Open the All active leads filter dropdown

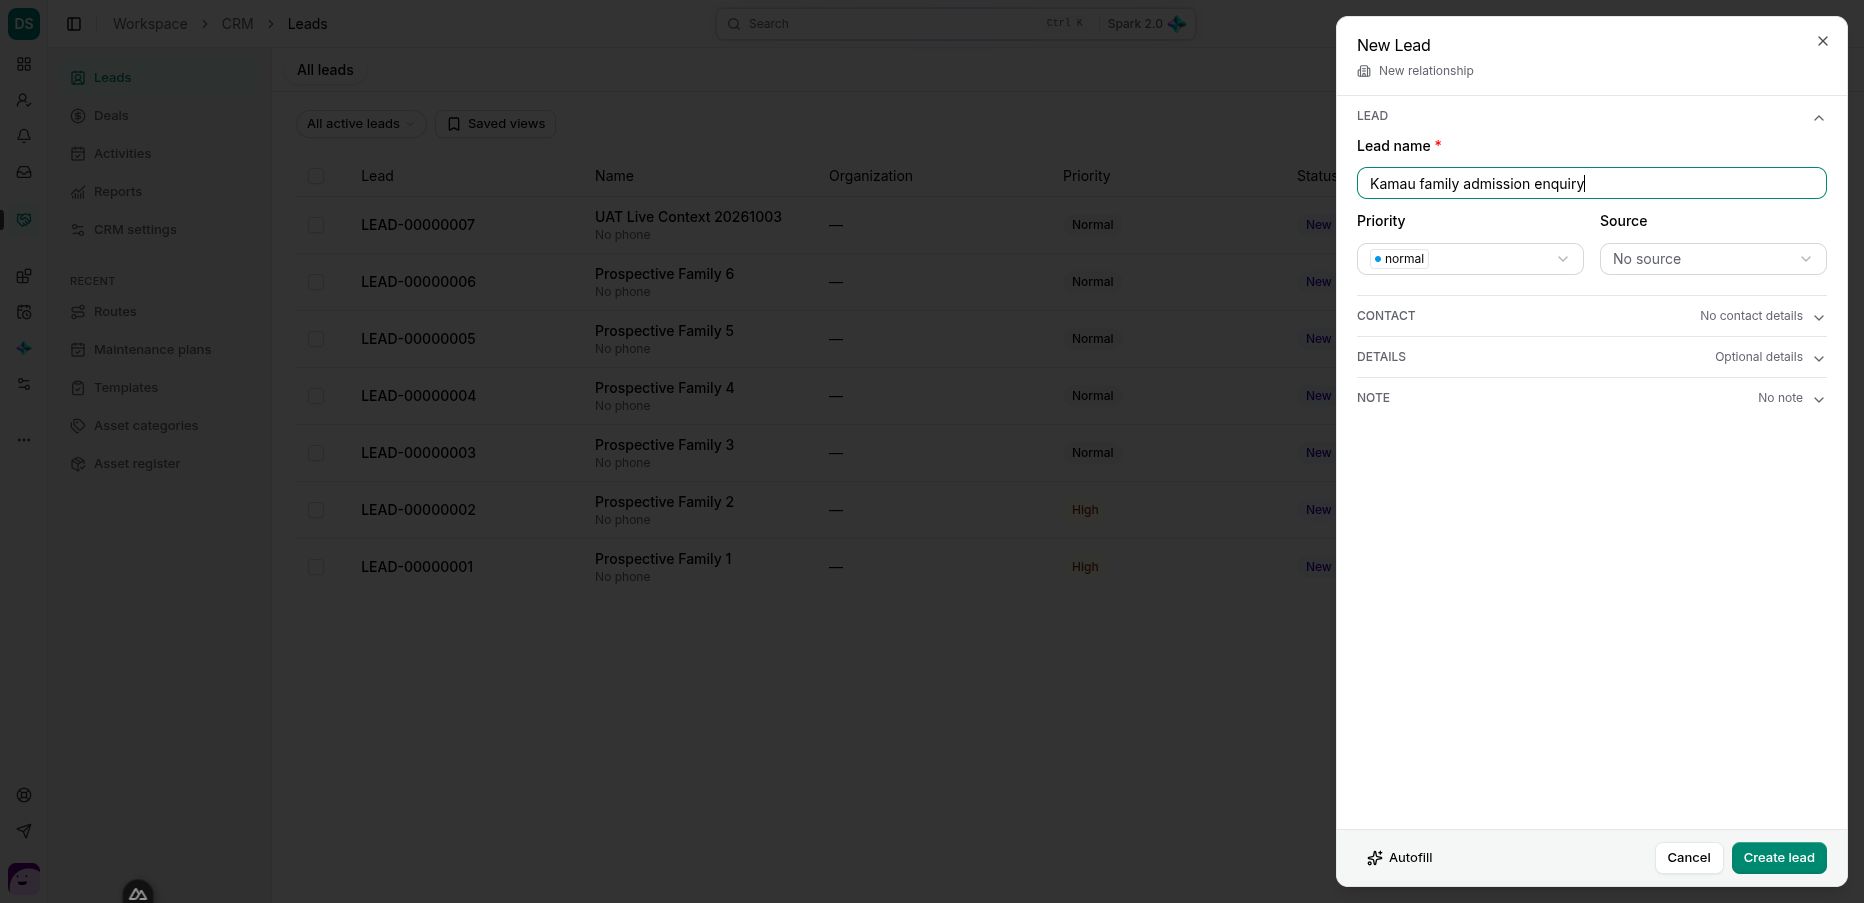360,124
